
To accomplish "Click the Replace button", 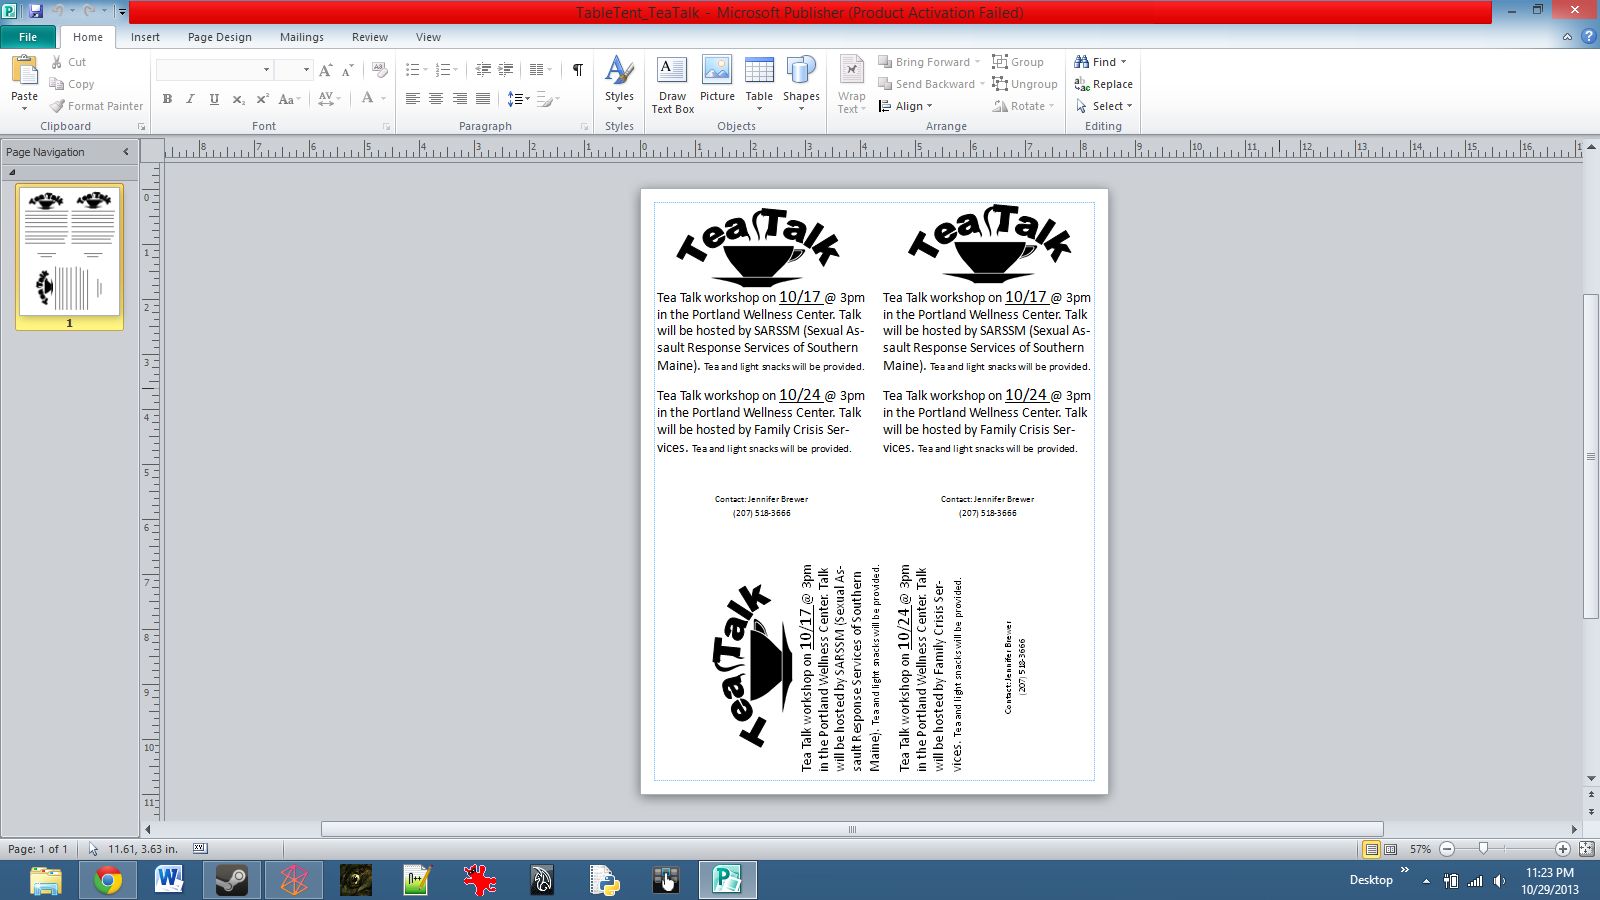I will 1103,84.
